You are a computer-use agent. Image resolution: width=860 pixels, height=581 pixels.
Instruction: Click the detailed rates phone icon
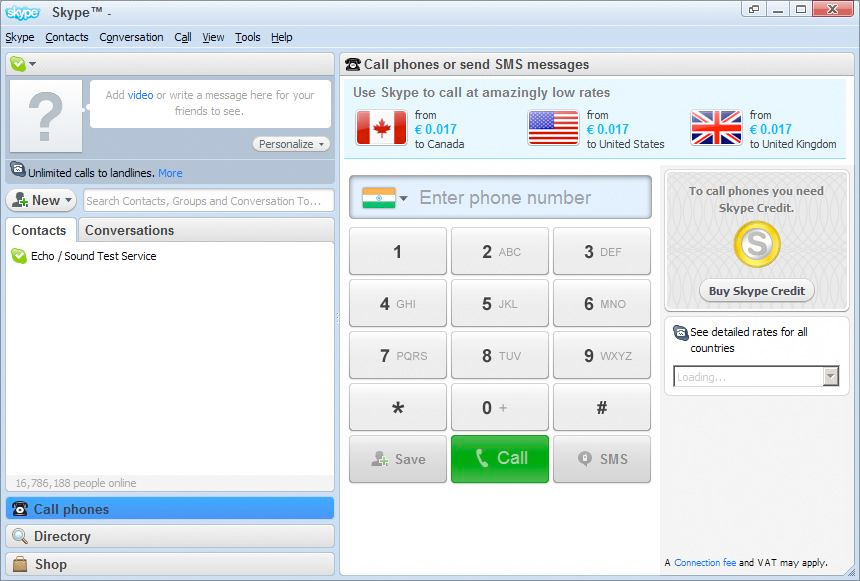coord(680,332)
